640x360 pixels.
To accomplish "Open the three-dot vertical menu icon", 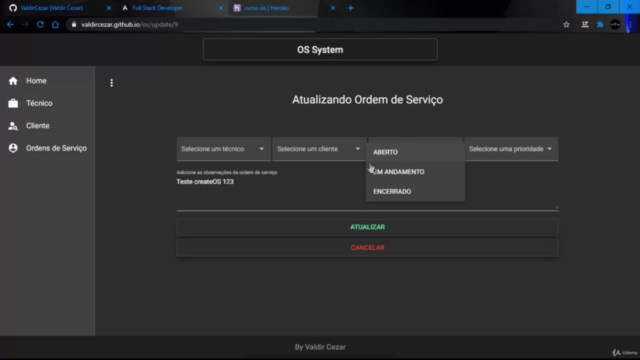I will pyautogui.click(x=111, y=83).
